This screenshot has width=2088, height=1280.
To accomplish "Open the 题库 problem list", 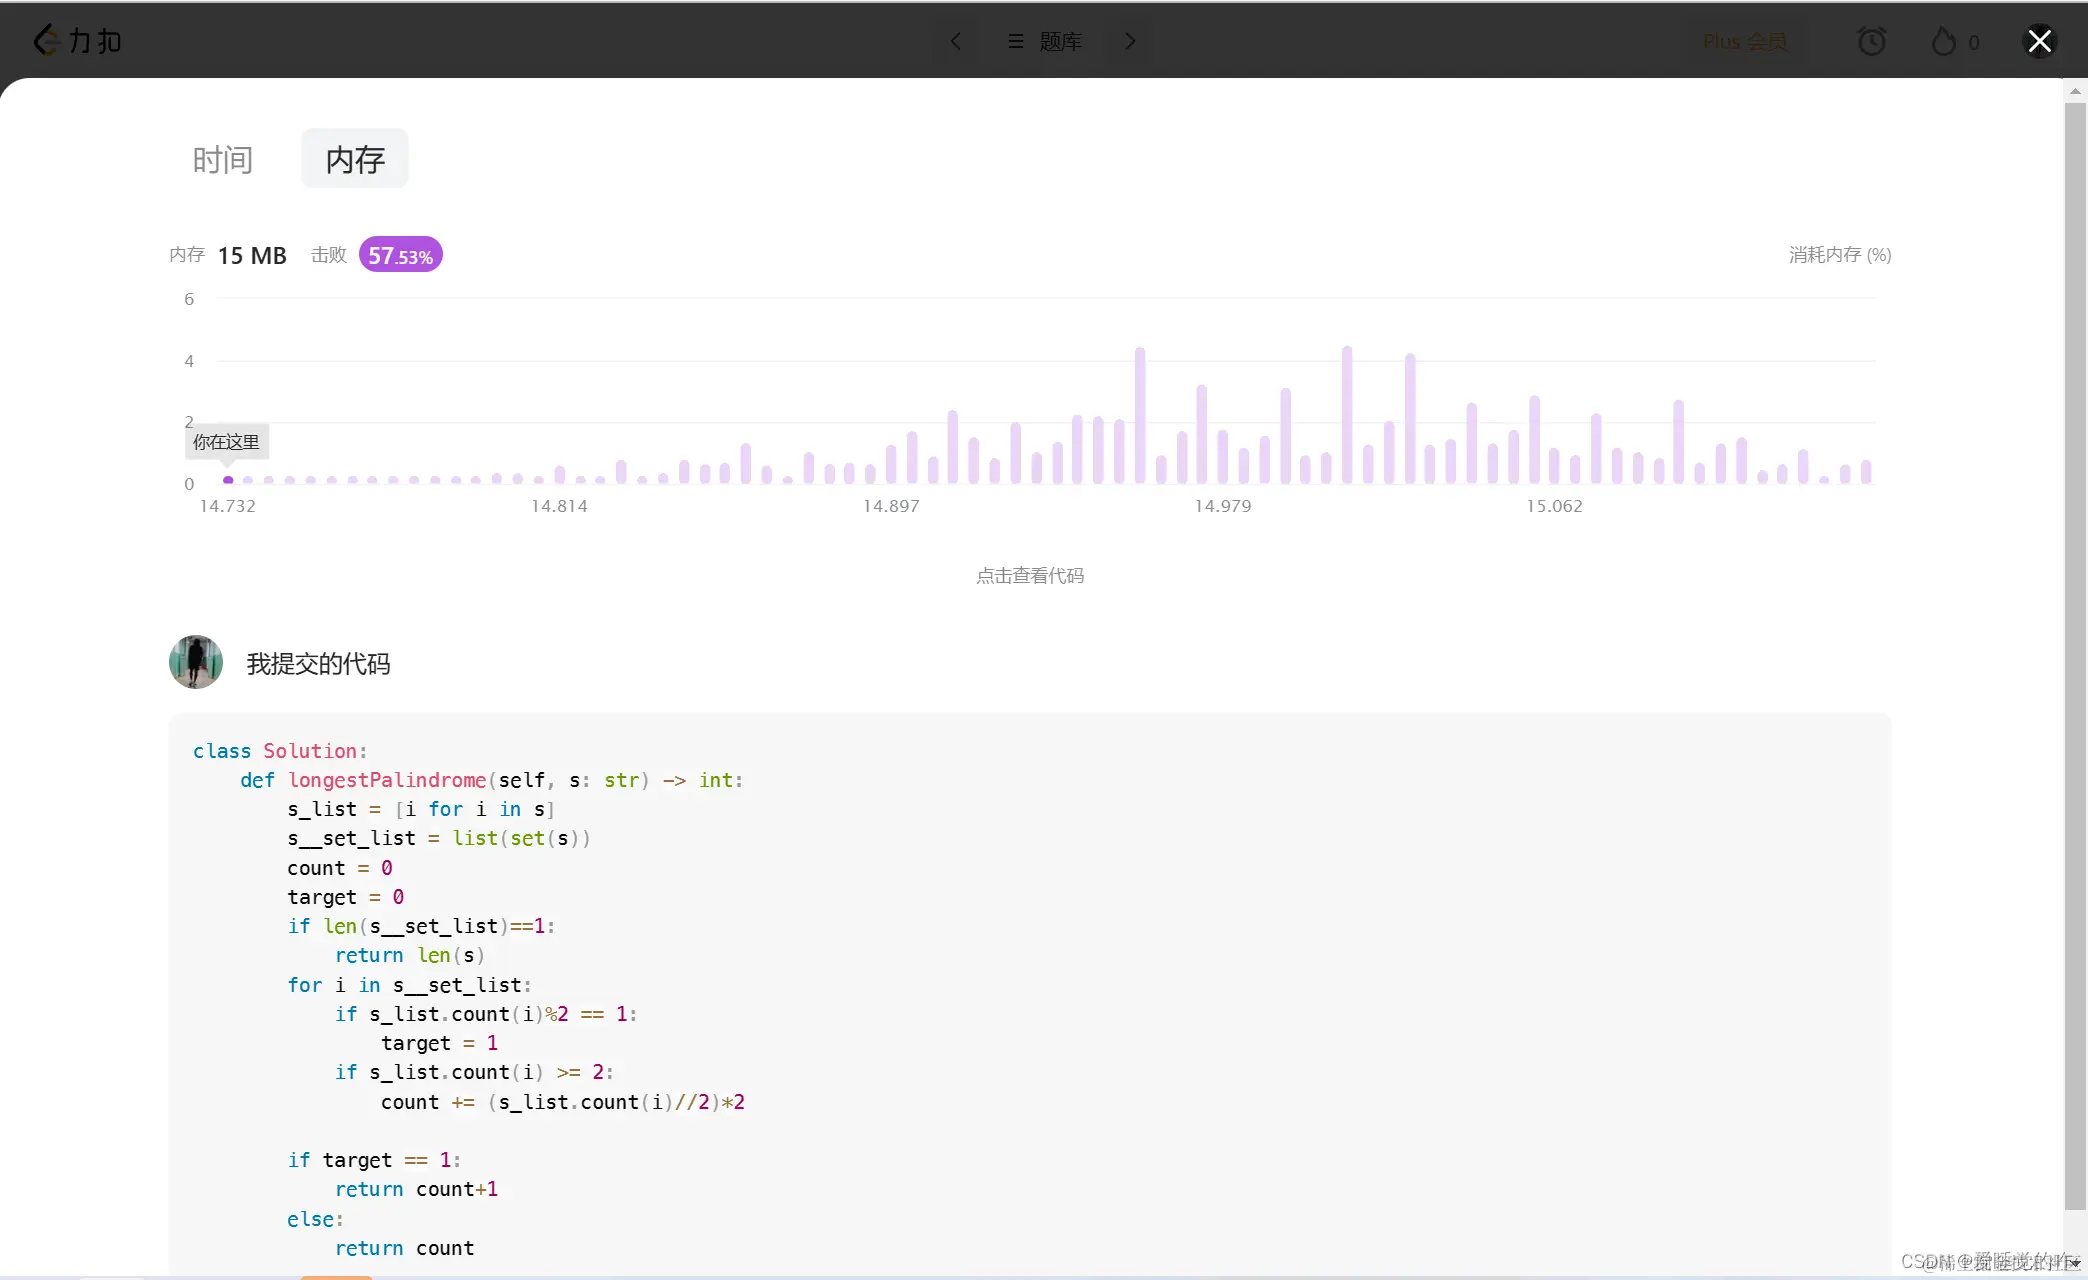I will click(x=1046, y=41).
